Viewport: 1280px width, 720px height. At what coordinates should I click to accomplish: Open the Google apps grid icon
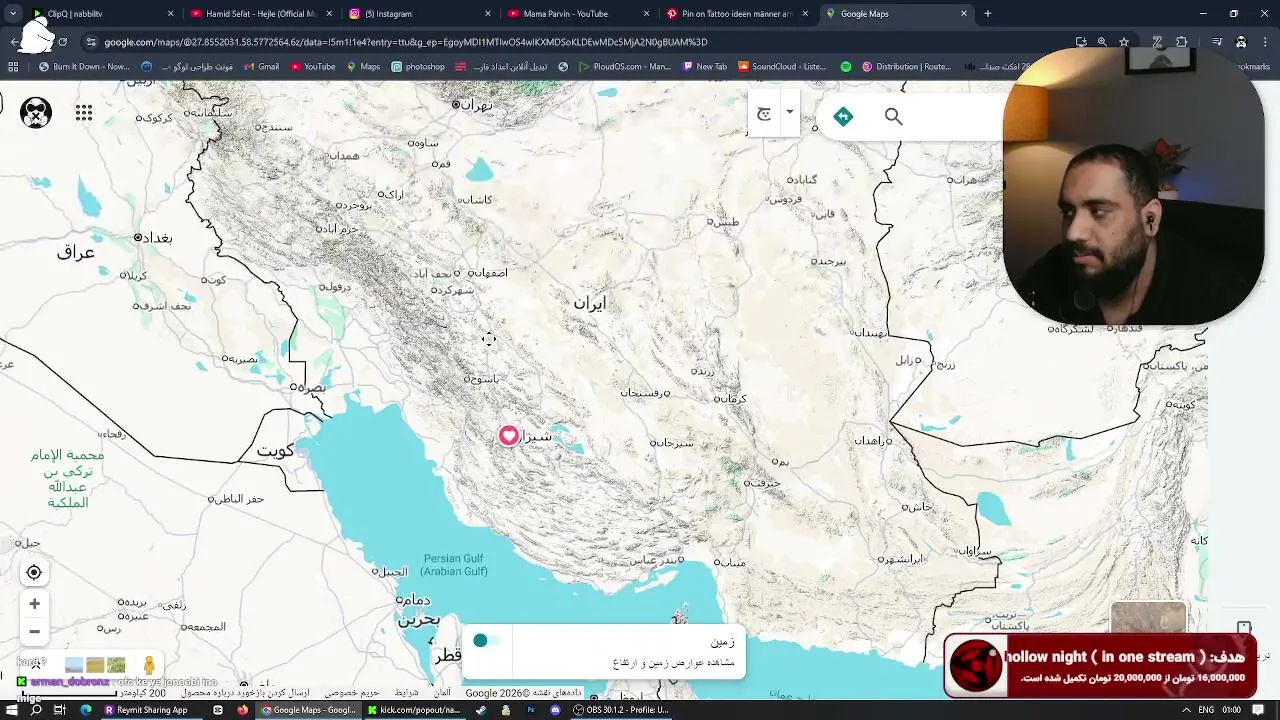click(x=84, y=113)
